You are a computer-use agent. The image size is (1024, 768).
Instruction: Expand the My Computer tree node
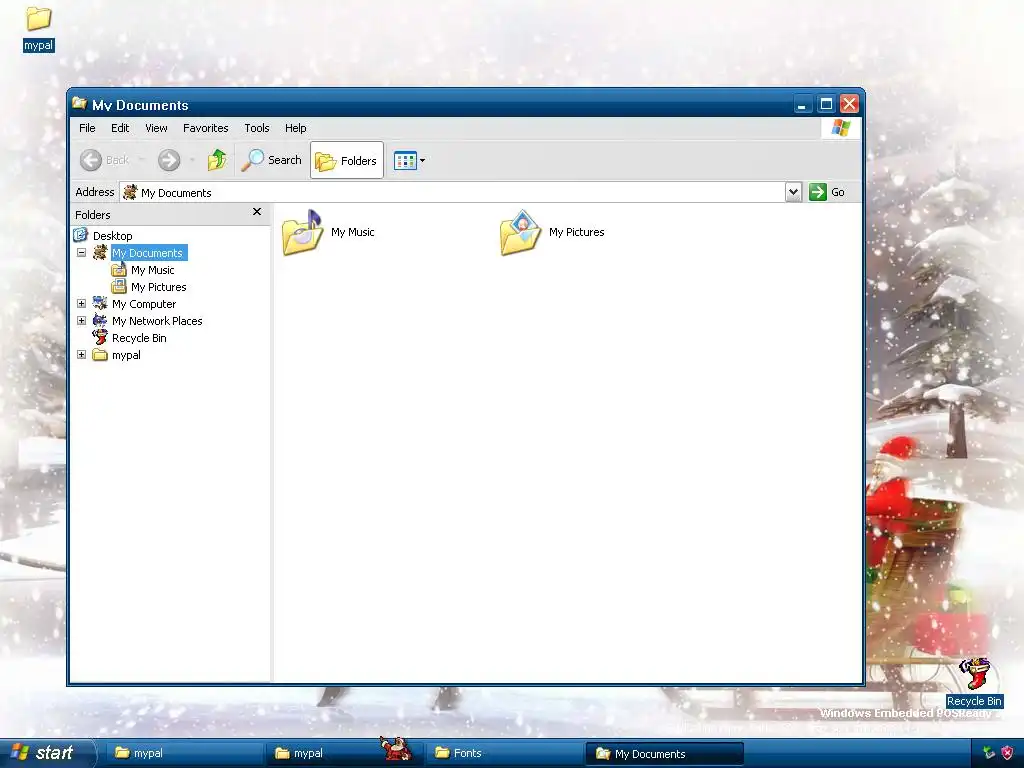pos(82,303)
